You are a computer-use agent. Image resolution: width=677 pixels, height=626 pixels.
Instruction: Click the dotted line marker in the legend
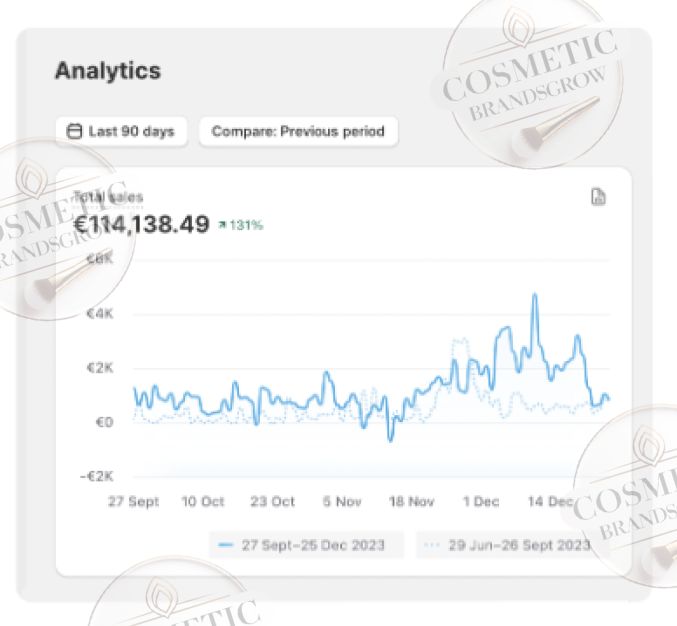pos(432,546)
